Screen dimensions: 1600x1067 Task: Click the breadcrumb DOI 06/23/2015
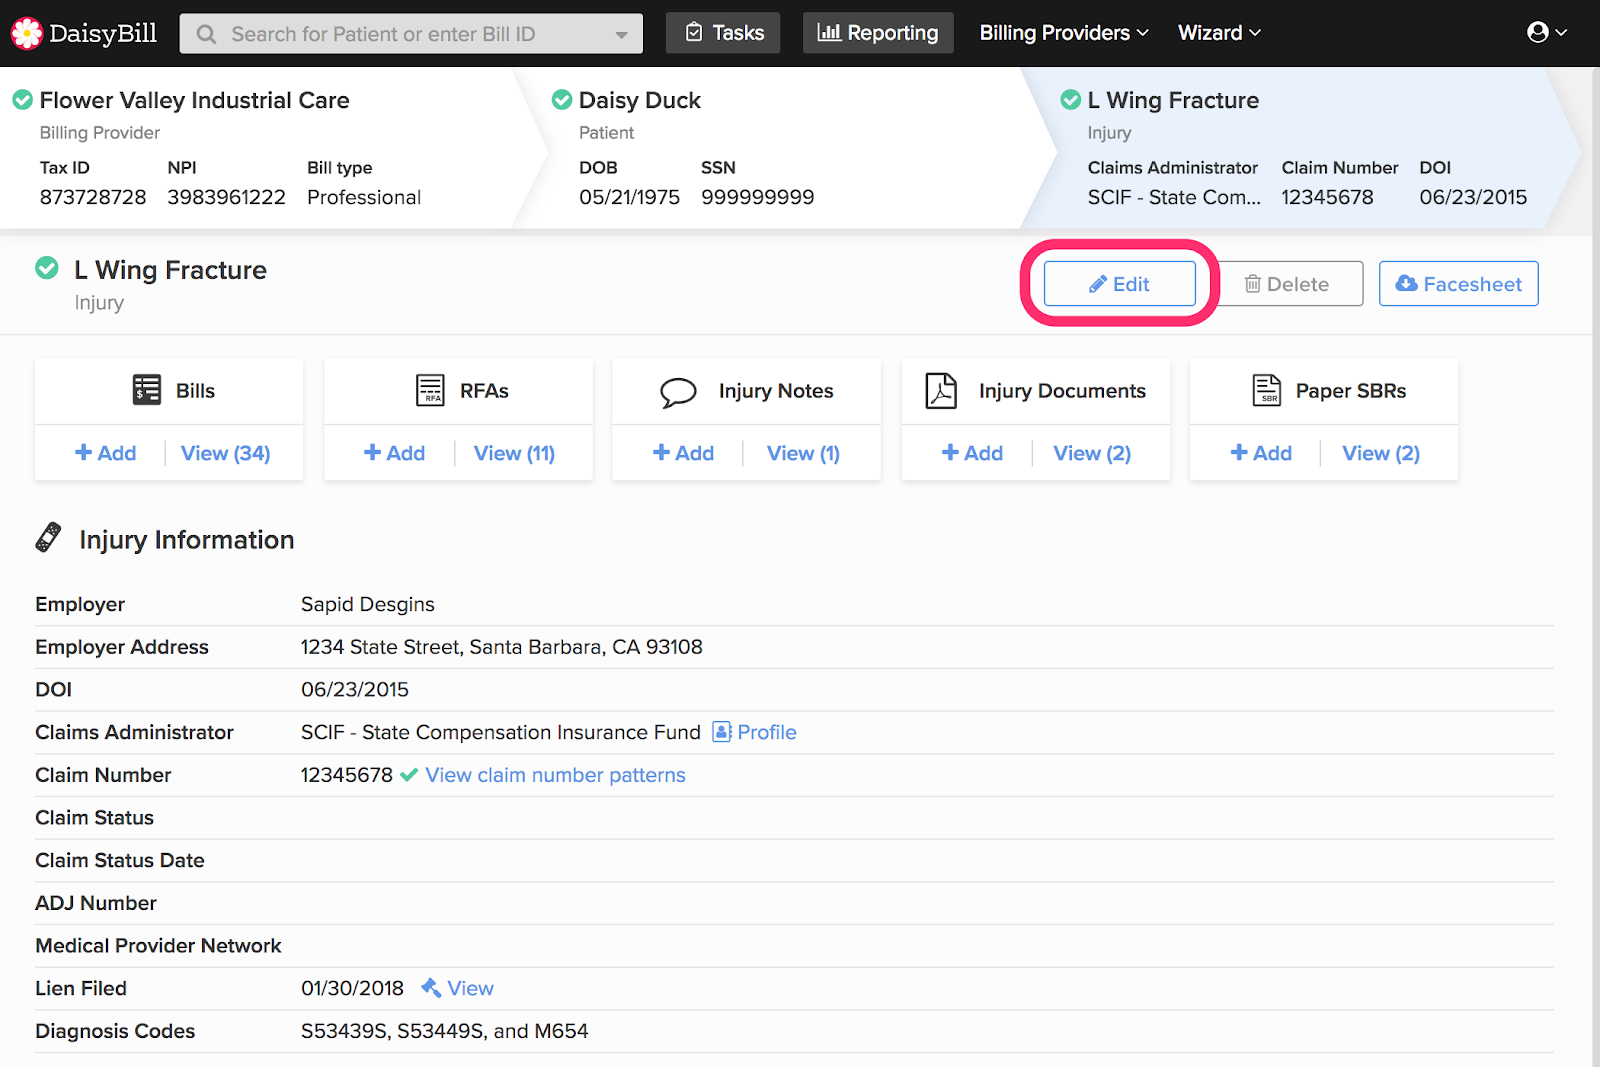1474,197
